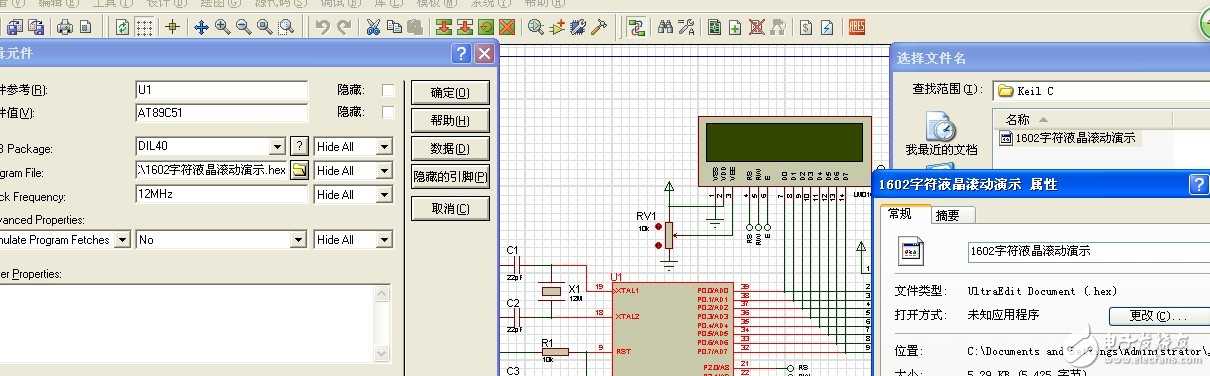This screenshot has height=376, width=1210.
Task: Open Hide All dropdown beside Clock Frequency
Action: click(x=383, y=195)
